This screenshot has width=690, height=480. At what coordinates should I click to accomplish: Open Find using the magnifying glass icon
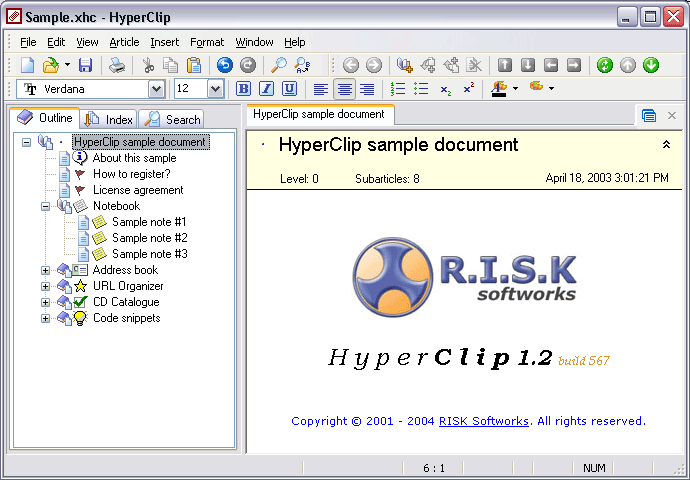pyautogui.click(x=279, y=65)
